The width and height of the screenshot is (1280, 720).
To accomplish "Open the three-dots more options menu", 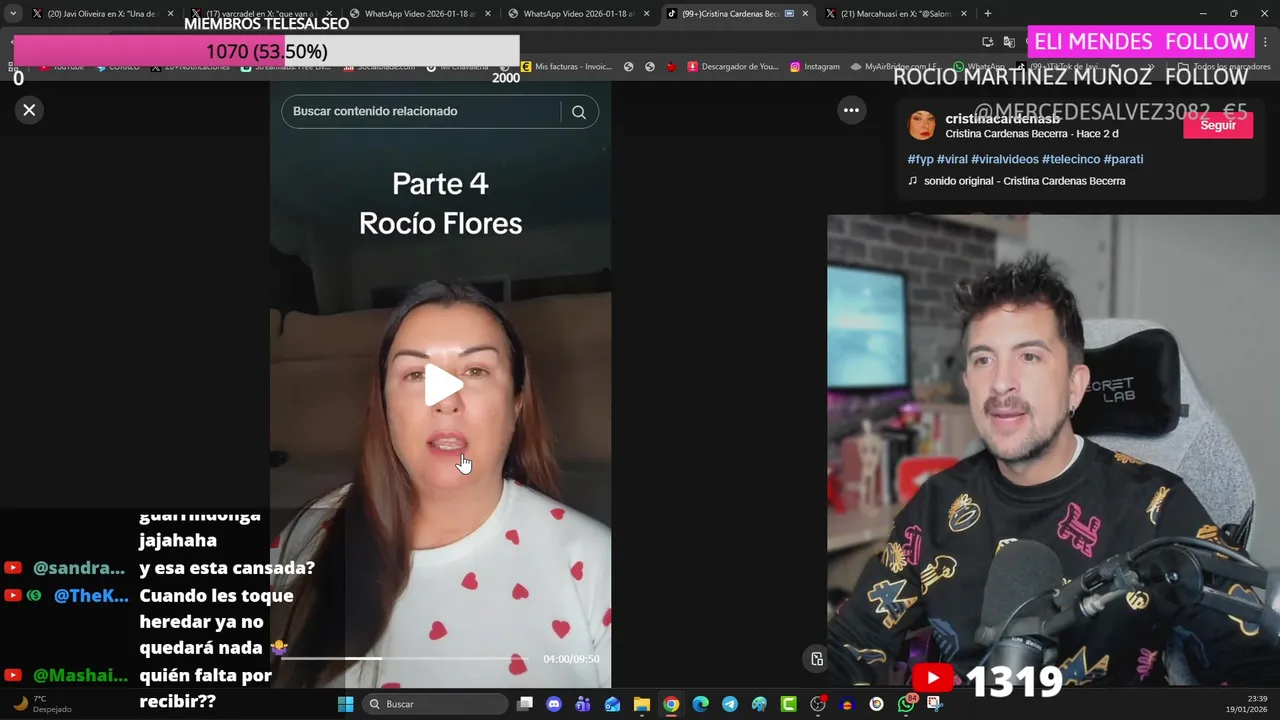I will pyautogui.click(x=851, y=111).
